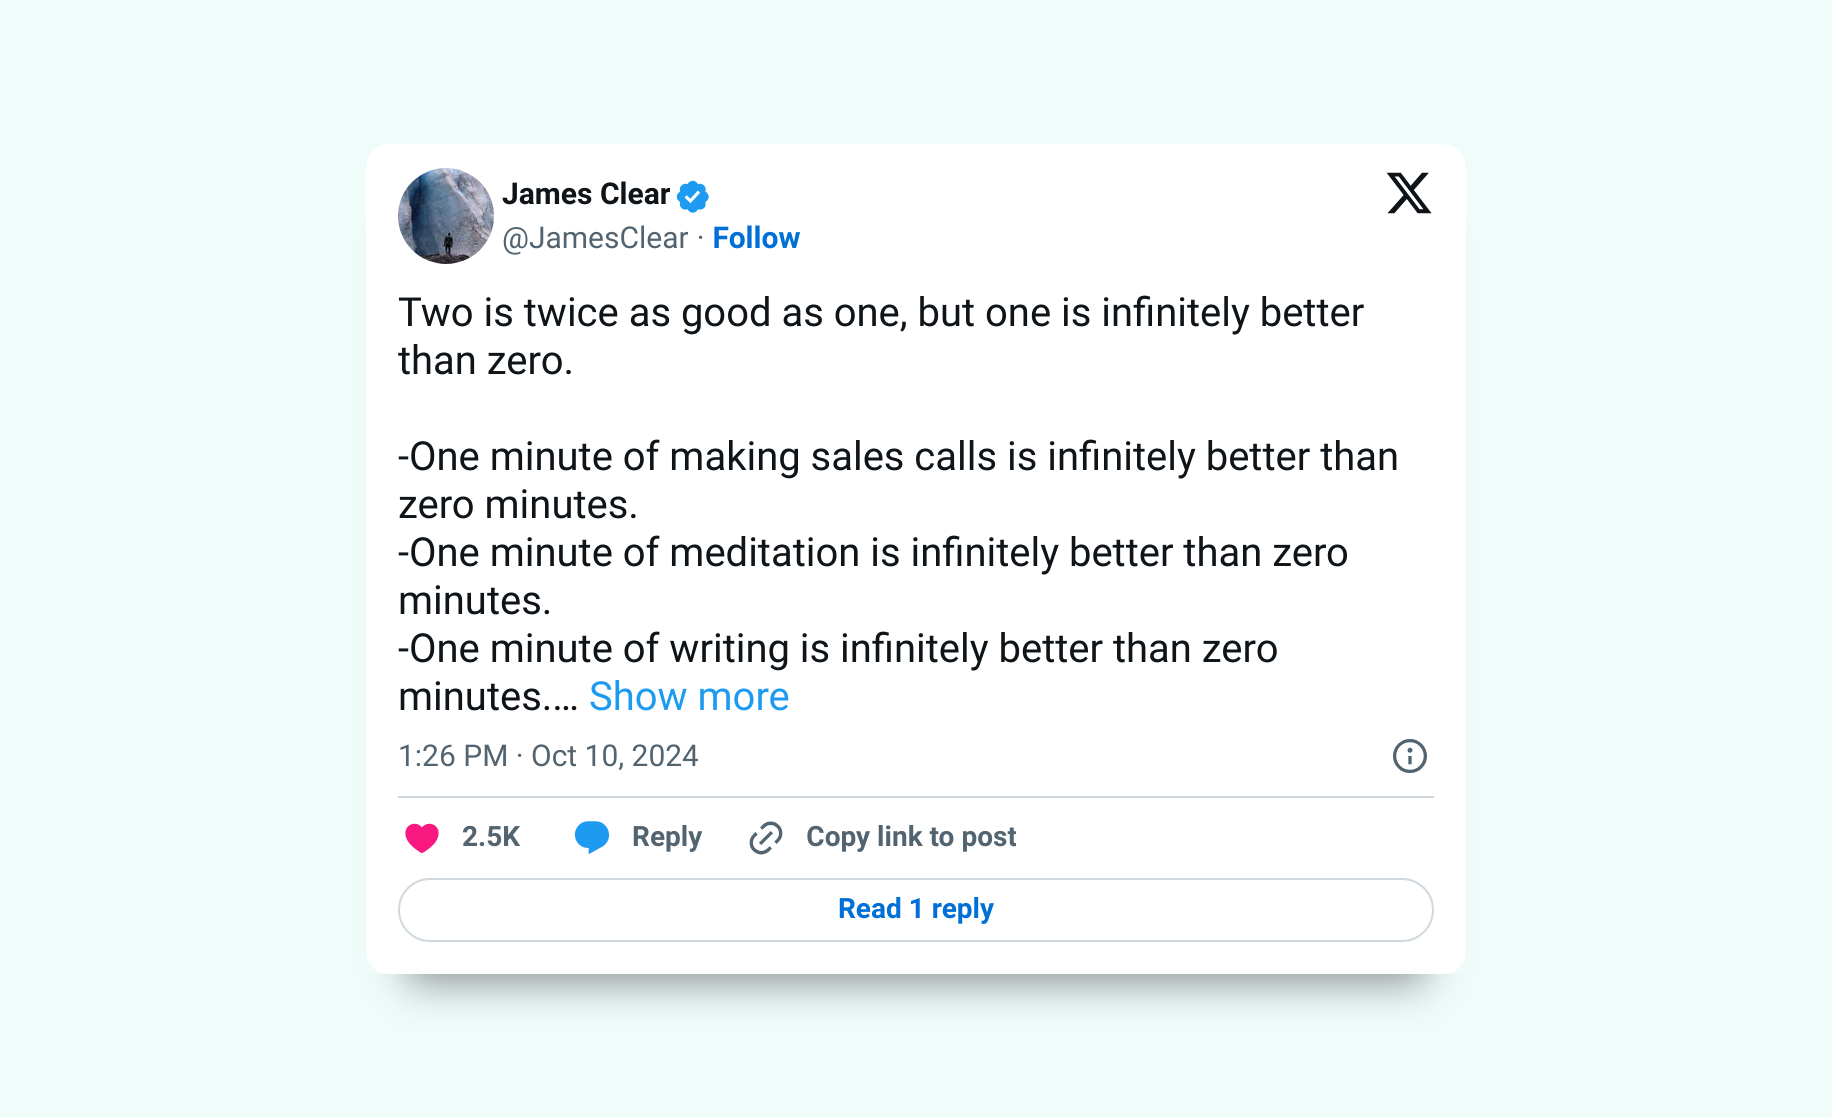
Task: Click the meditation bullet line
Action: pos(873,577)
